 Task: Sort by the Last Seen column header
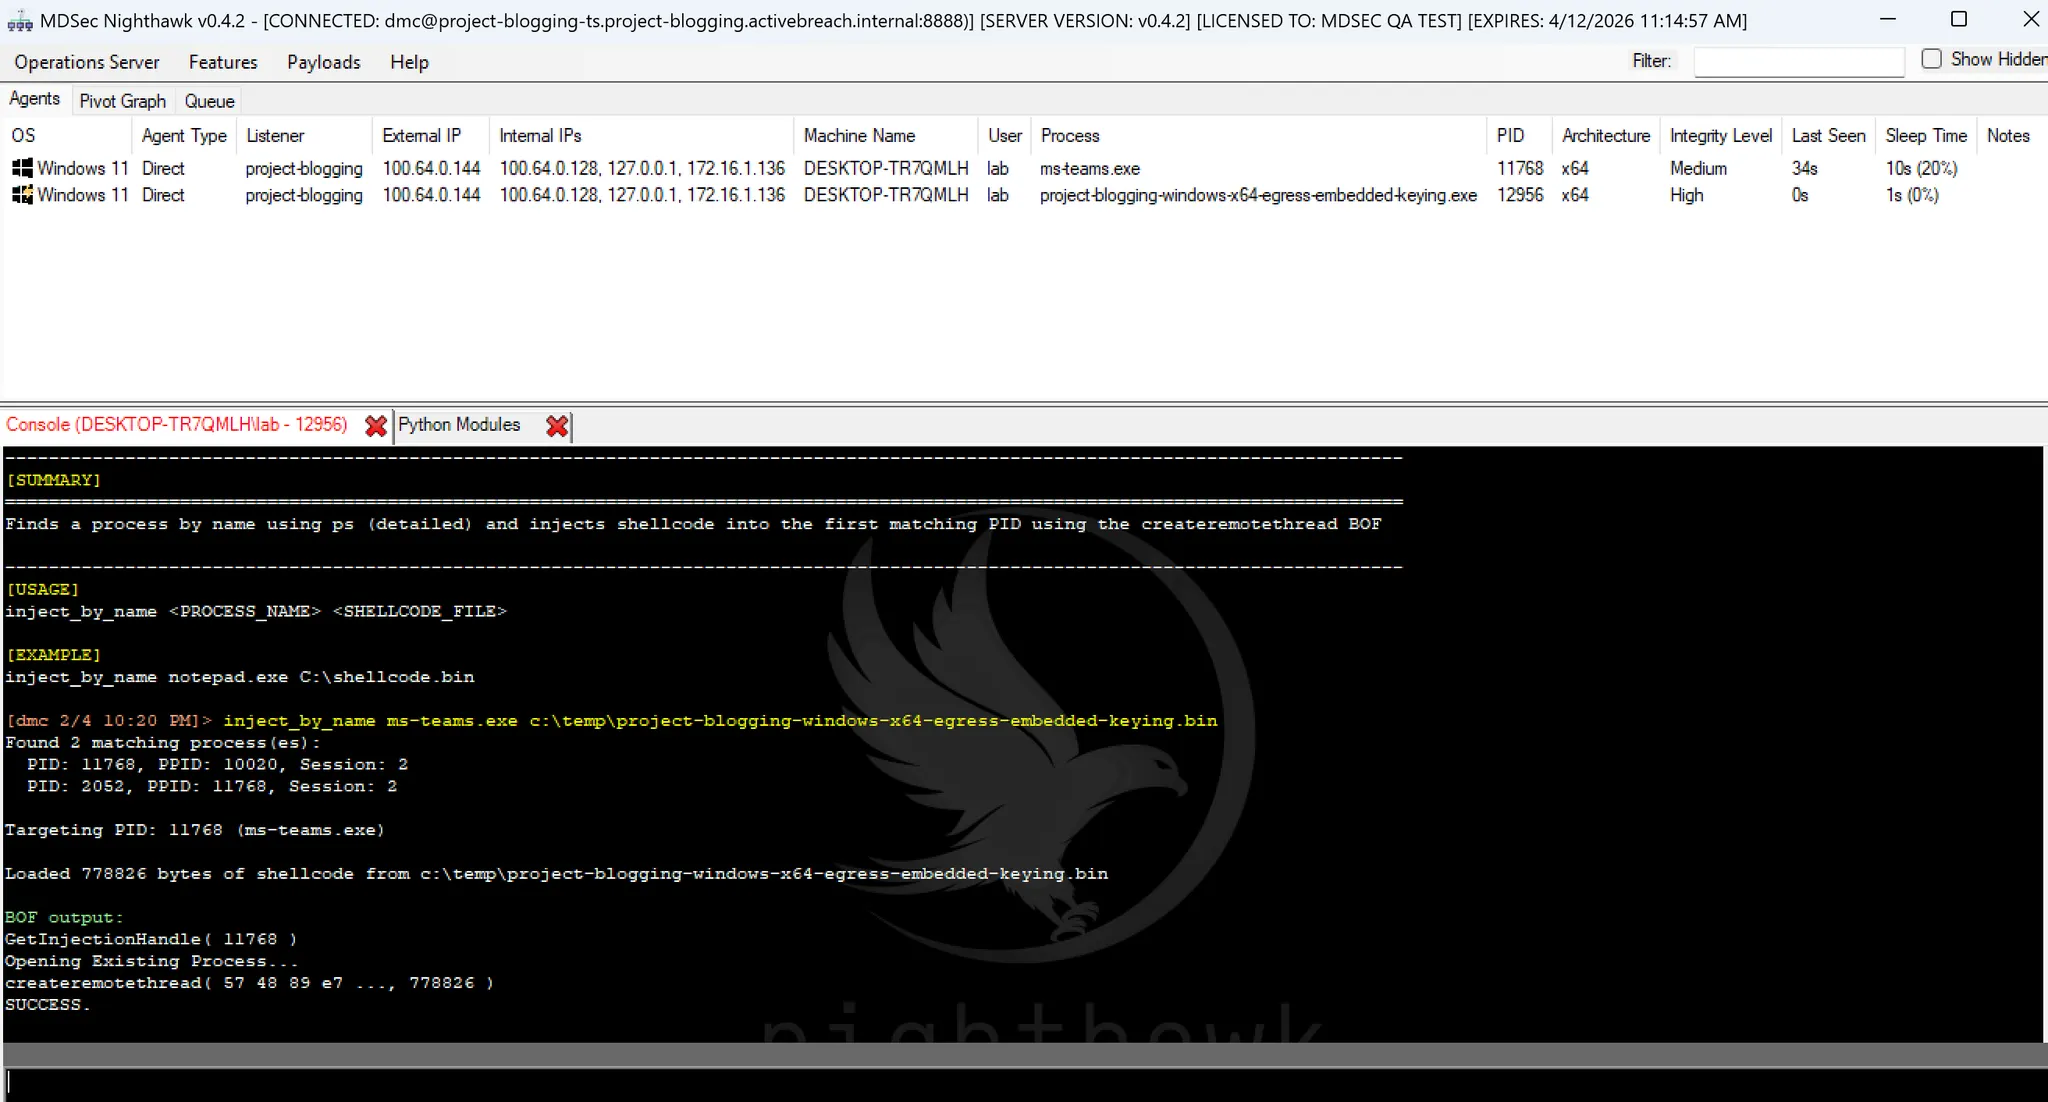coord(1828,136)
